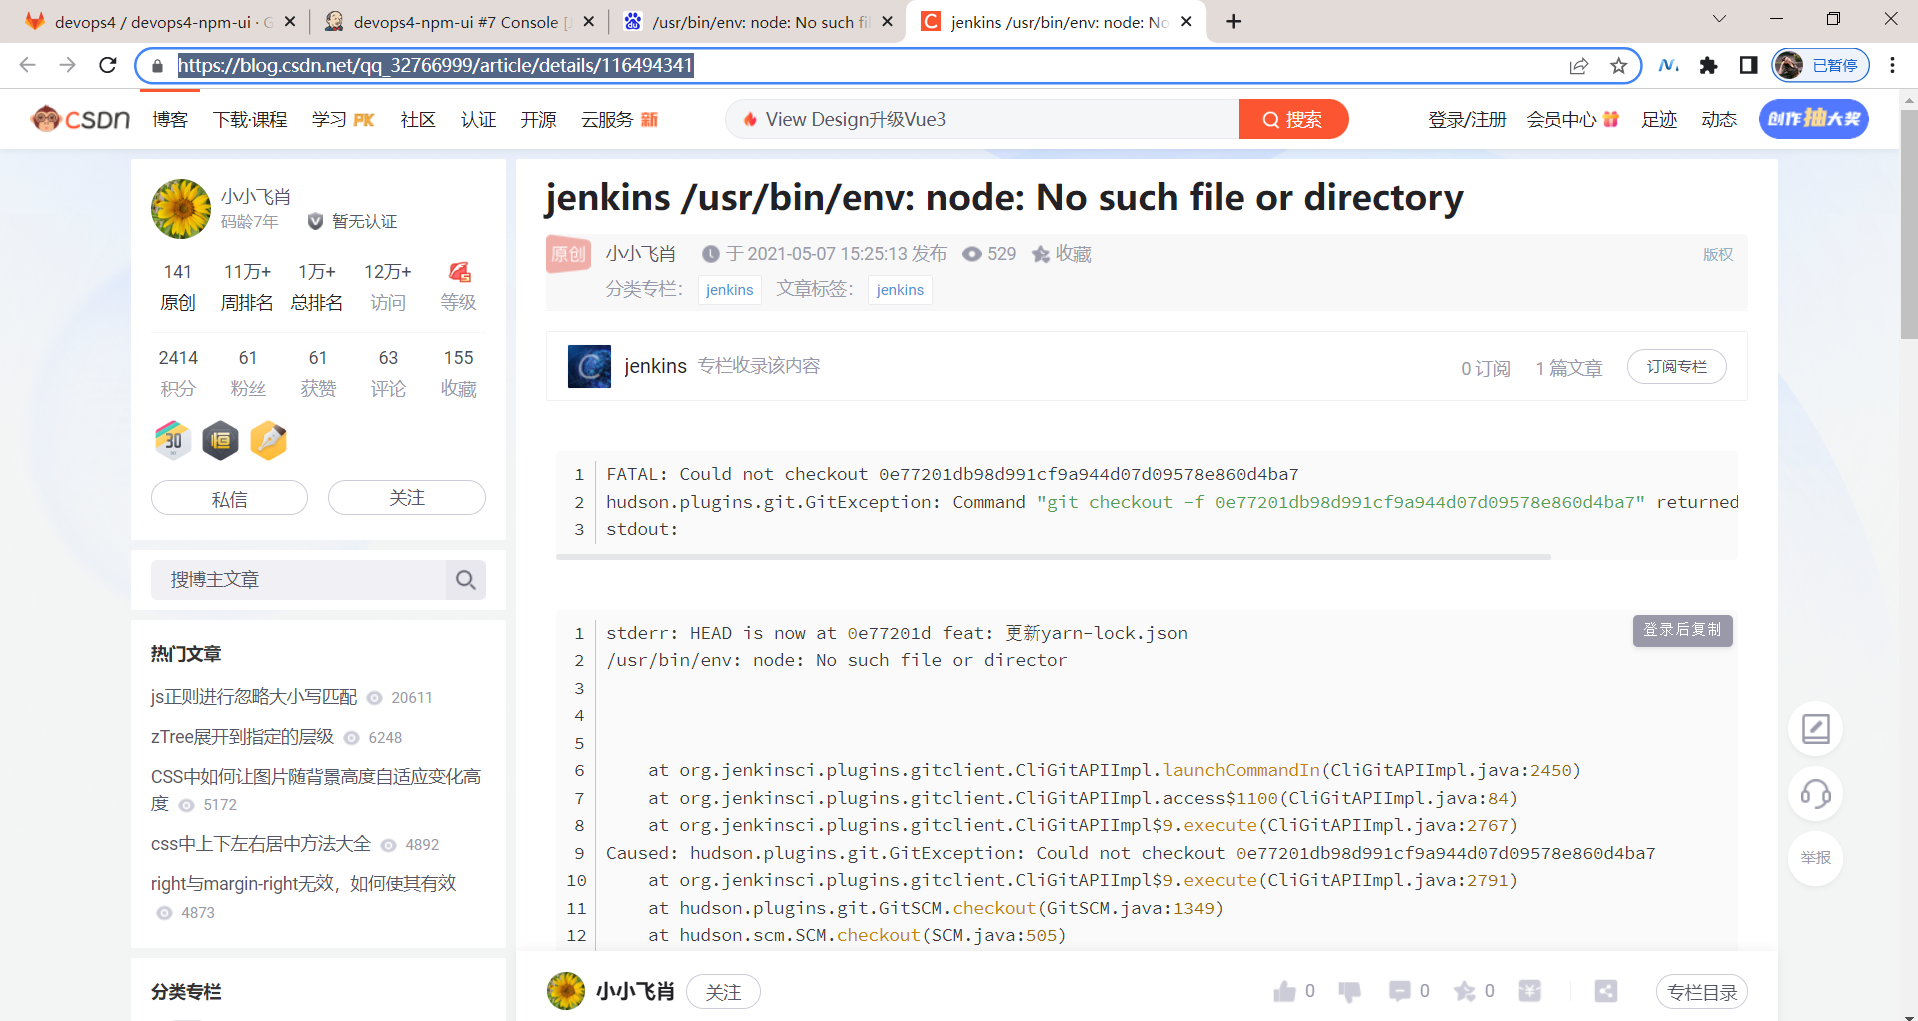Click the share page icon in address bar
The image size is (1918, 1021).
[x=1579, y=66]
